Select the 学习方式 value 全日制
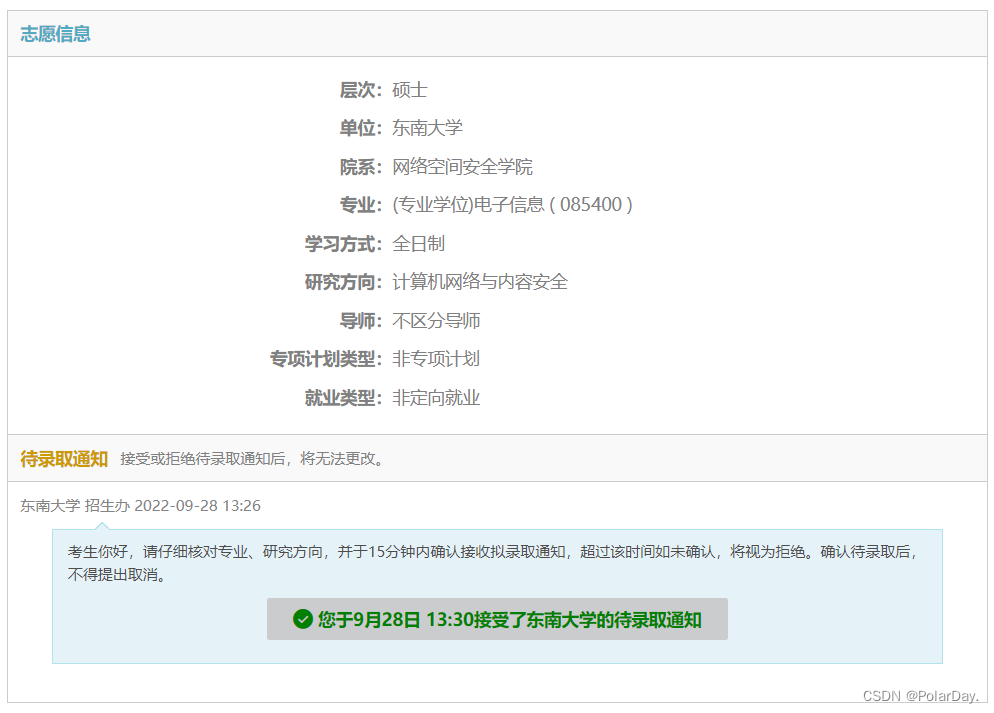 [418, 243]
